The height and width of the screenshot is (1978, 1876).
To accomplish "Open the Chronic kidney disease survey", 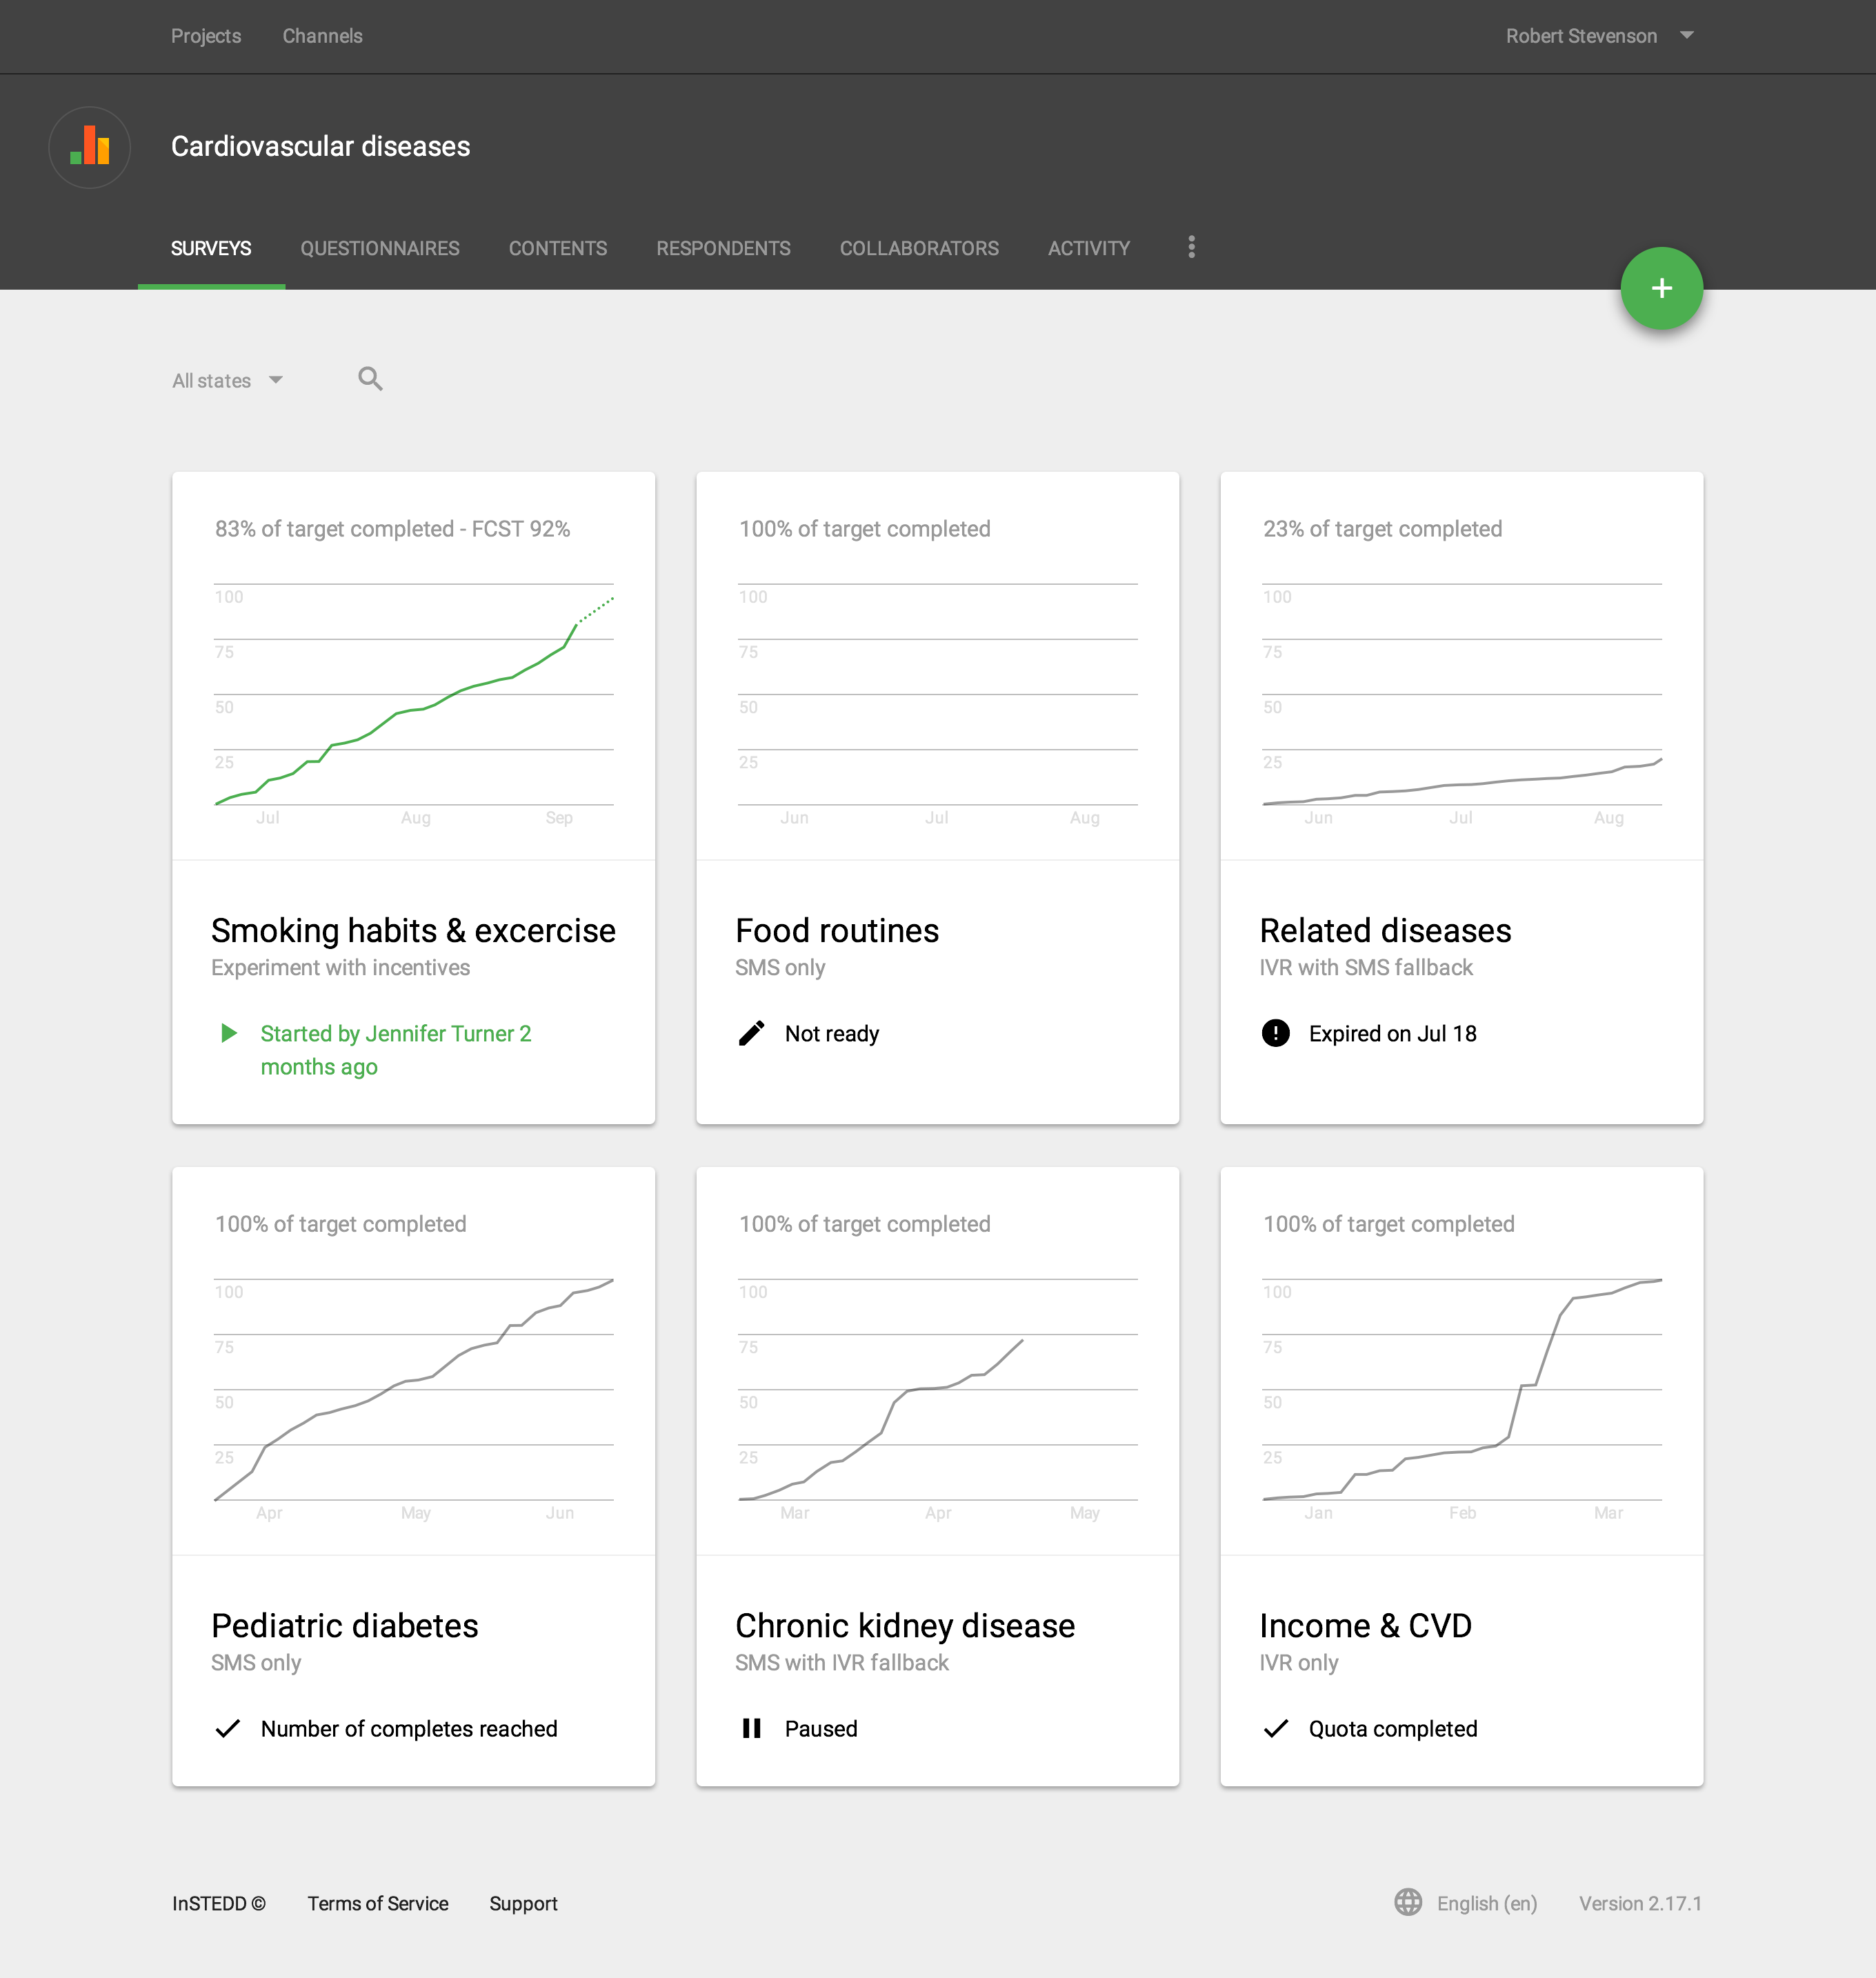I will 905,1625.
